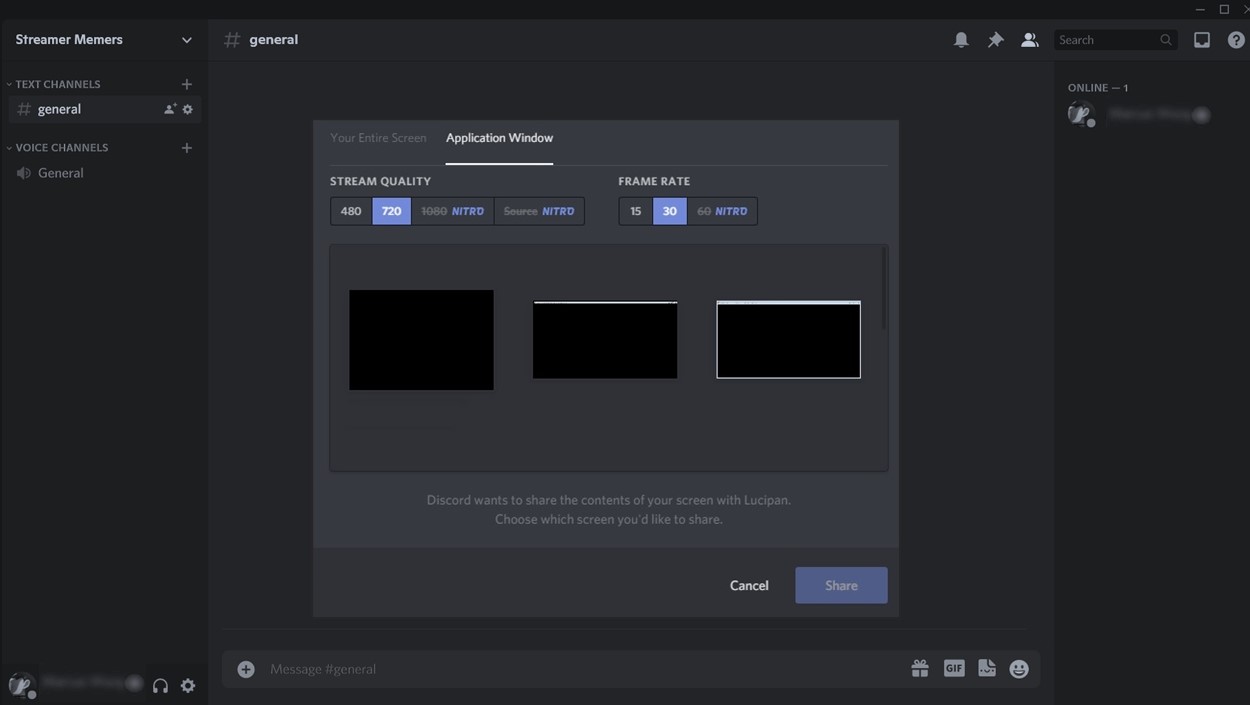Open user settings gear icon
This screenshot has height=705, width=1250.
point(188,686)
